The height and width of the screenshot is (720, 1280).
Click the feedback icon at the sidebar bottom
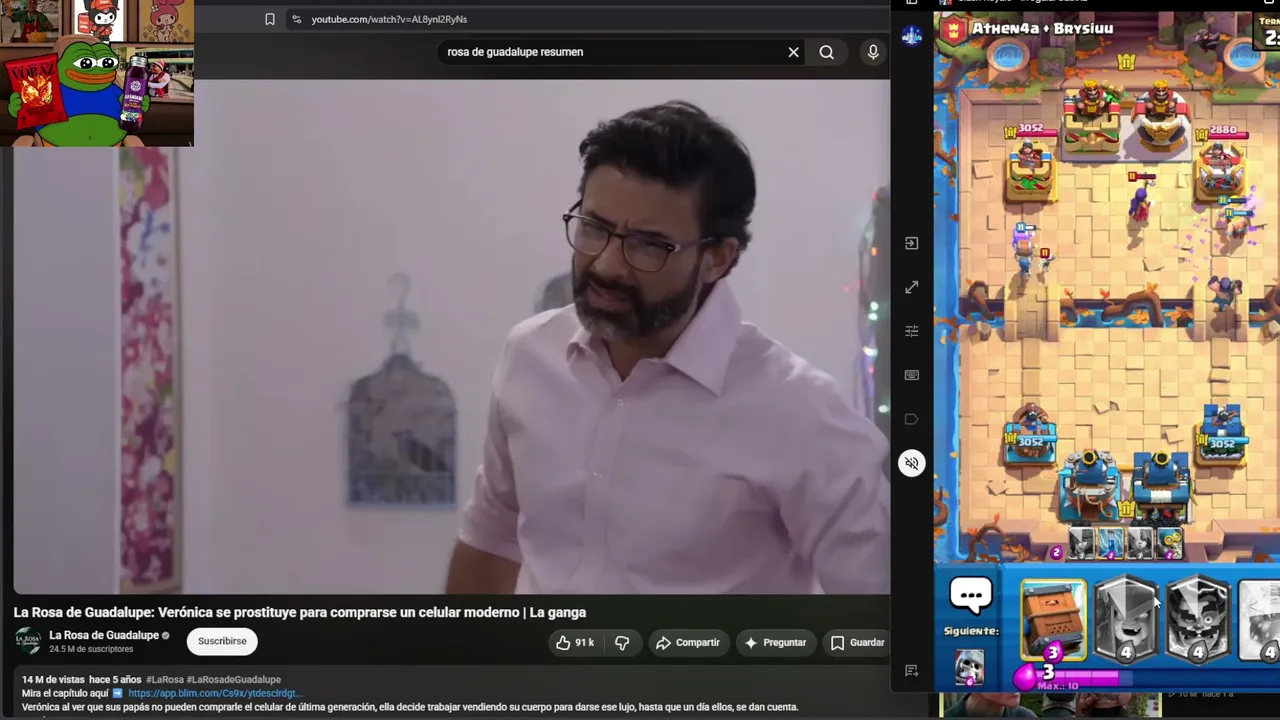pyautogui.click(x=912, y=670)
